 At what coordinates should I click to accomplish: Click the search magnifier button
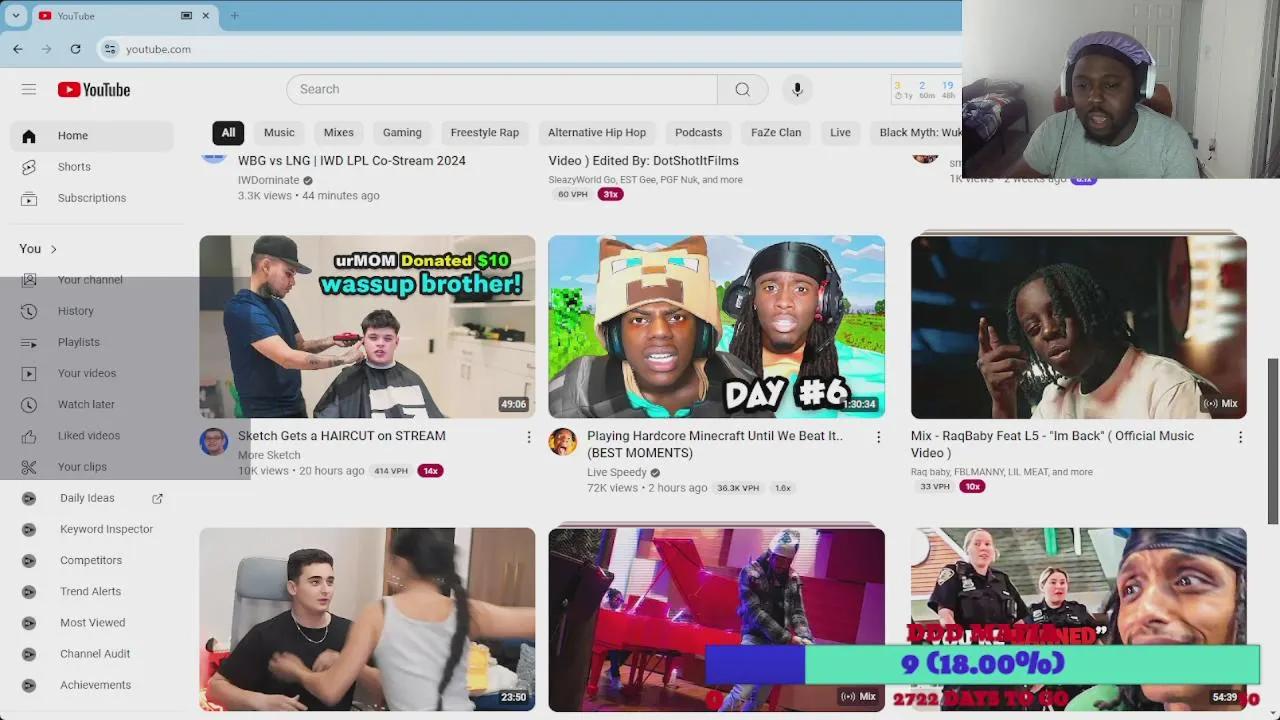742,89
